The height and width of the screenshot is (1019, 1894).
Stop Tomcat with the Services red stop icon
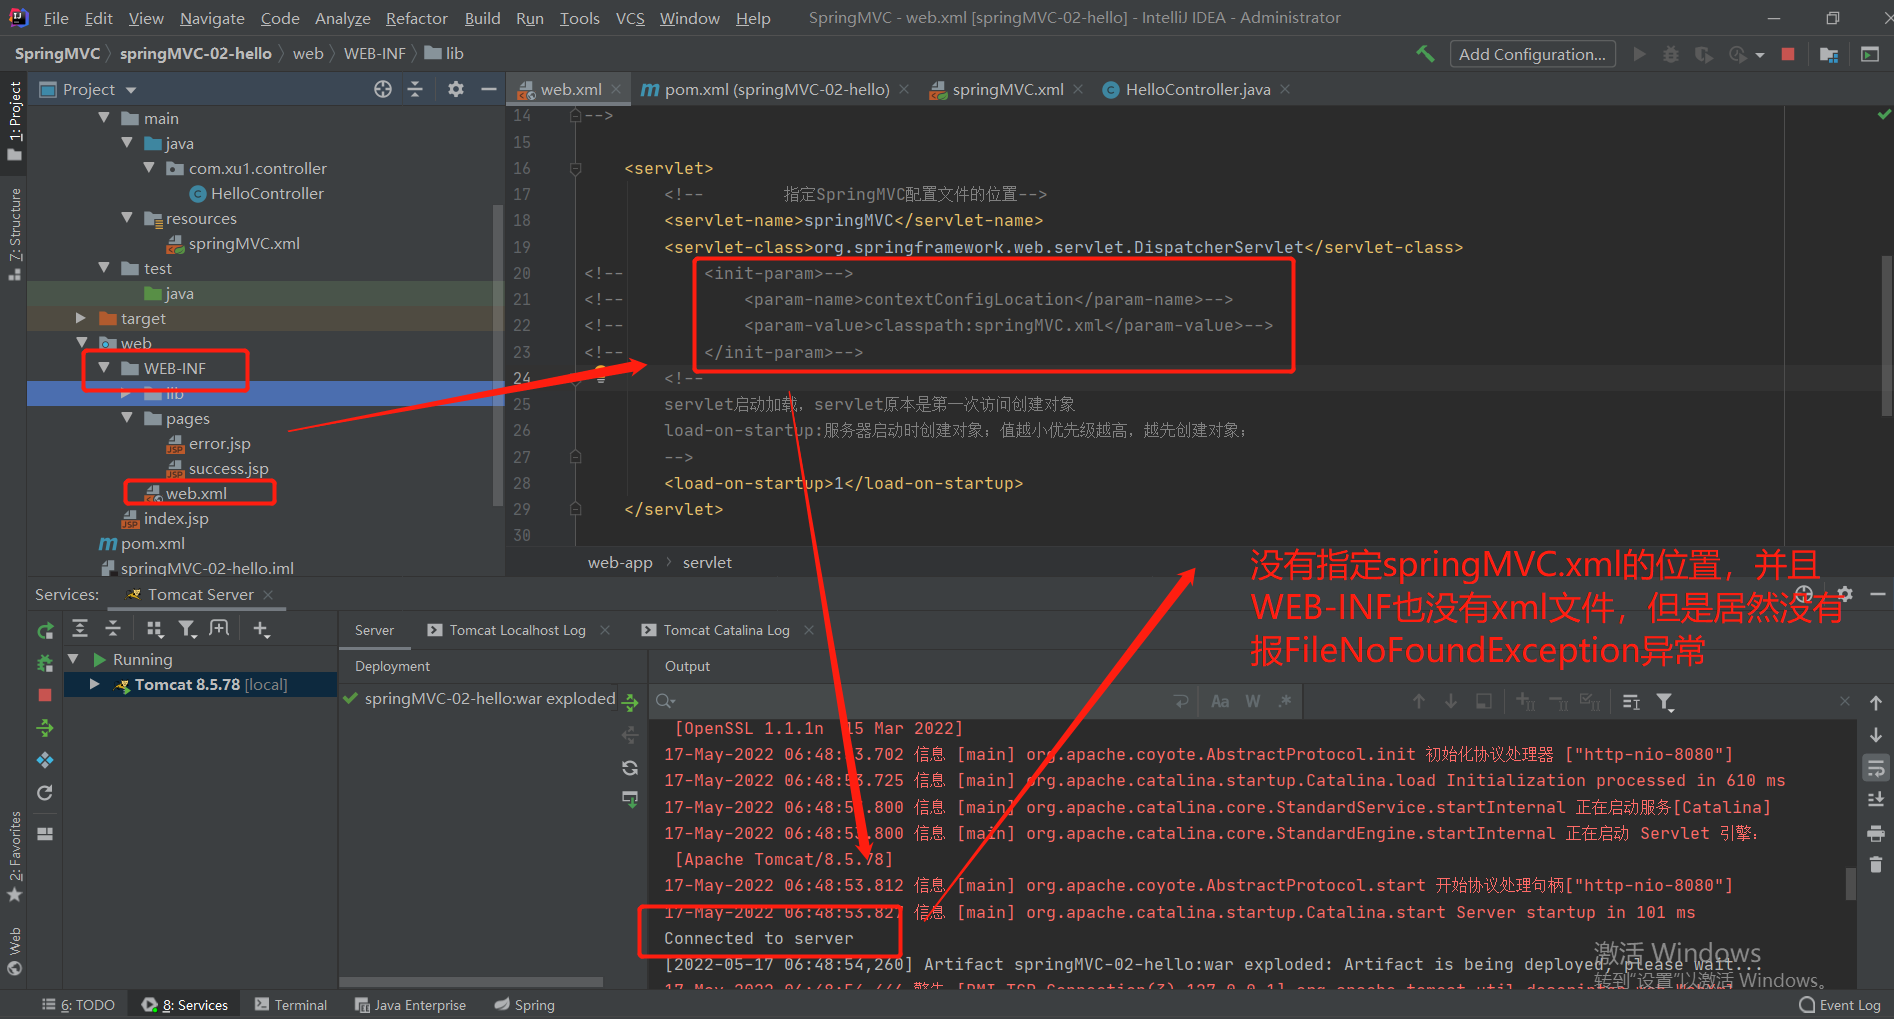[45, 695]
